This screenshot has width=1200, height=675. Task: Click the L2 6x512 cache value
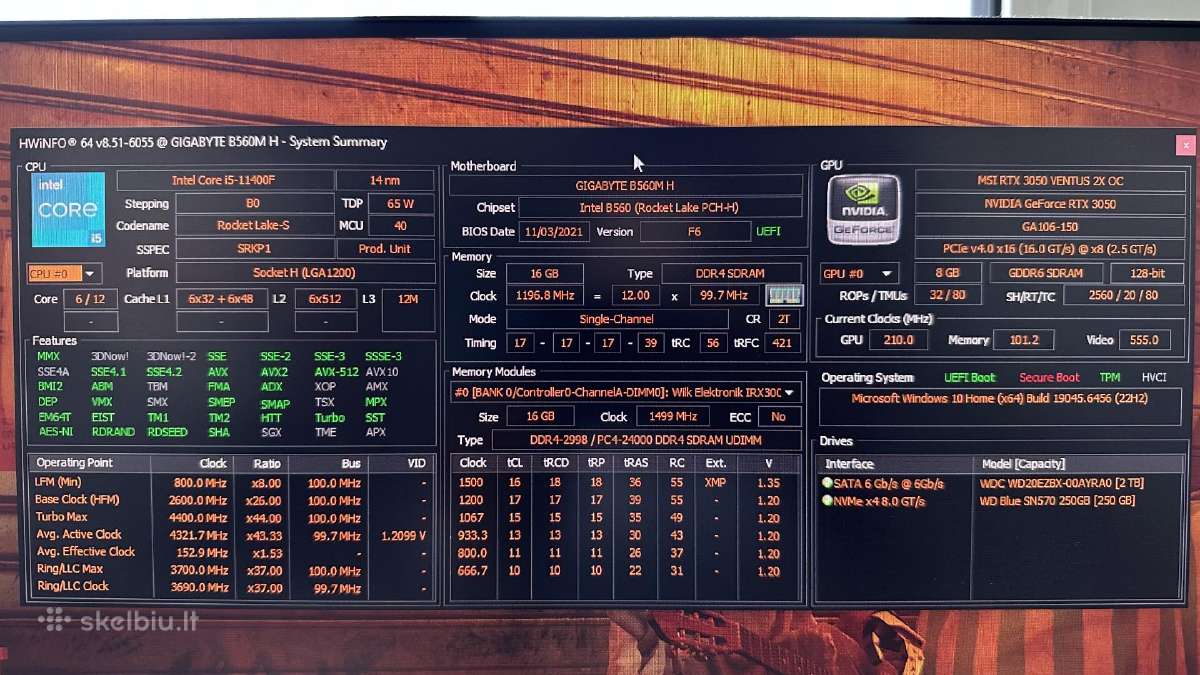point(326,299)
